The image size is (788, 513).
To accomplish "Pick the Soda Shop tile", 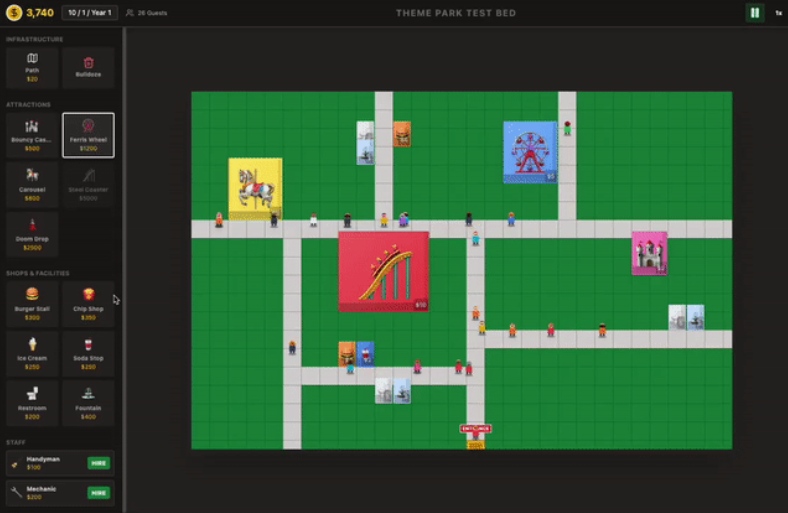I will (x=88, y=353).
